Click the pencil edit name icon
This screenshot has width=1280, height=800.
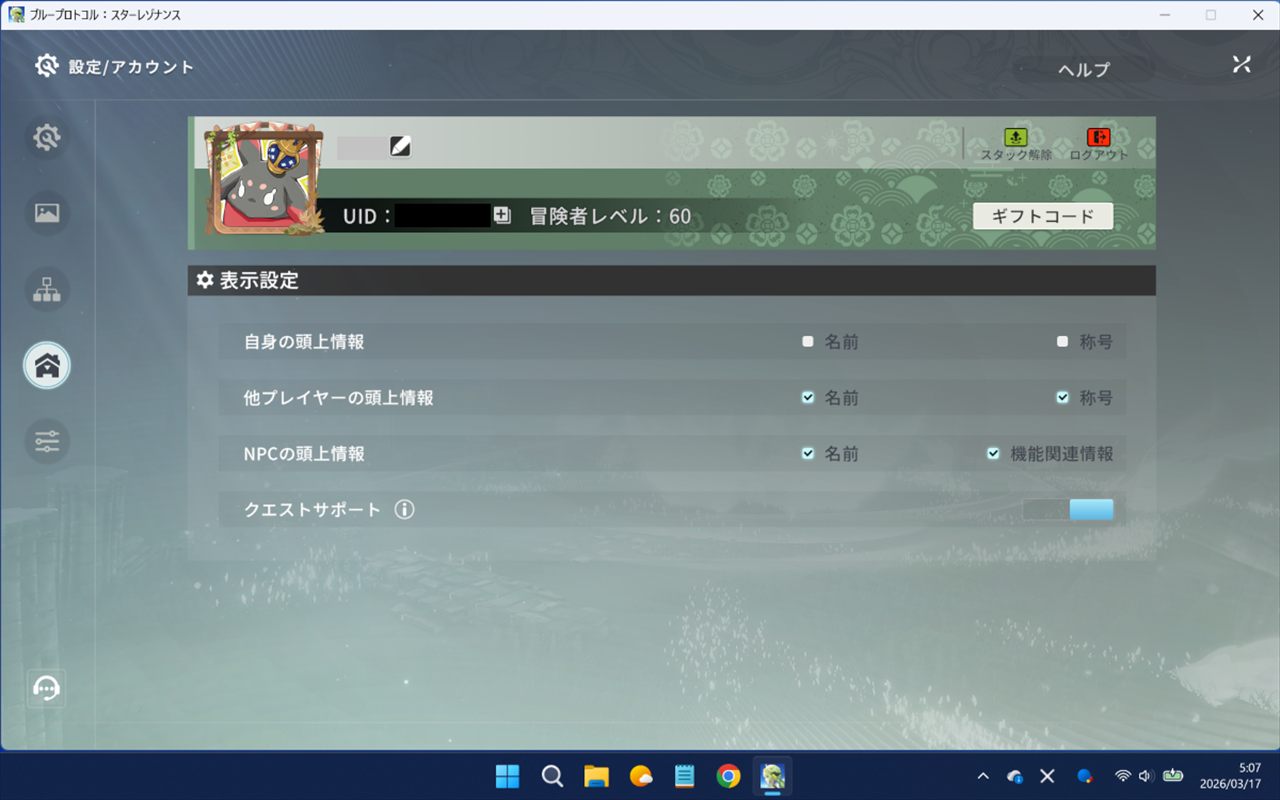400,147
